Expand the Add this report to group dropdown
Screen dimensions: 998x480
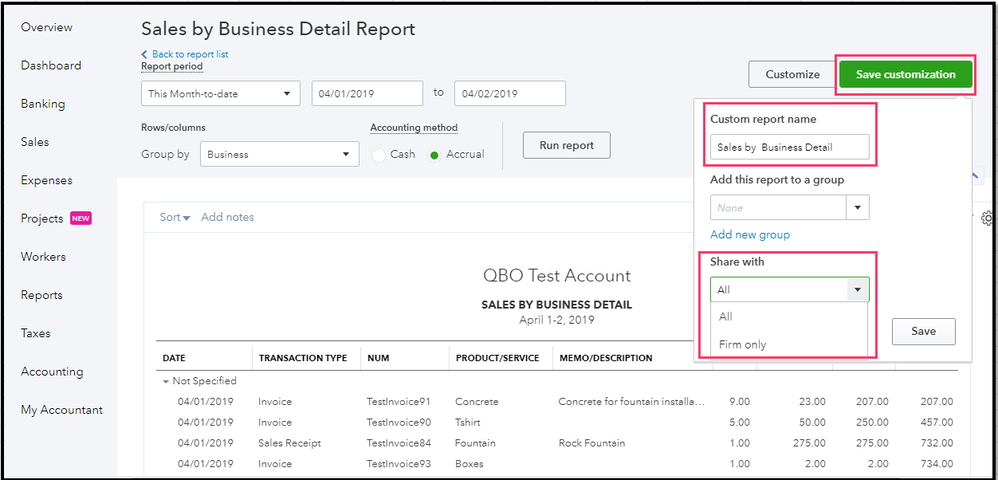[x=858, y=207]
